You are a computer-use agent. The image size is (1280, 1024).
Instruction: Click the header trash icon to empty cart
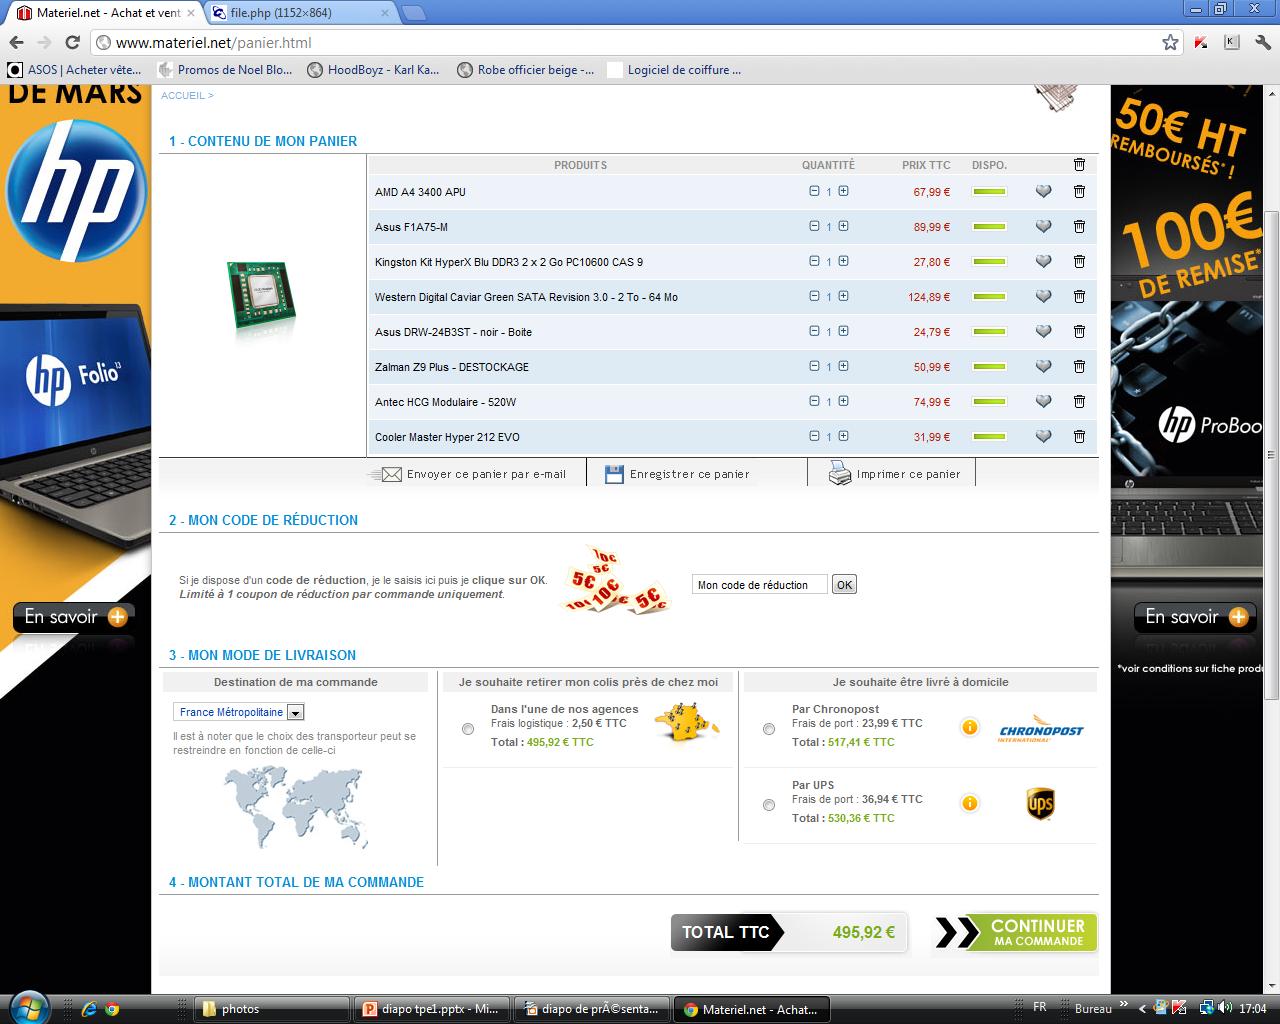[x=1079, y=165]
